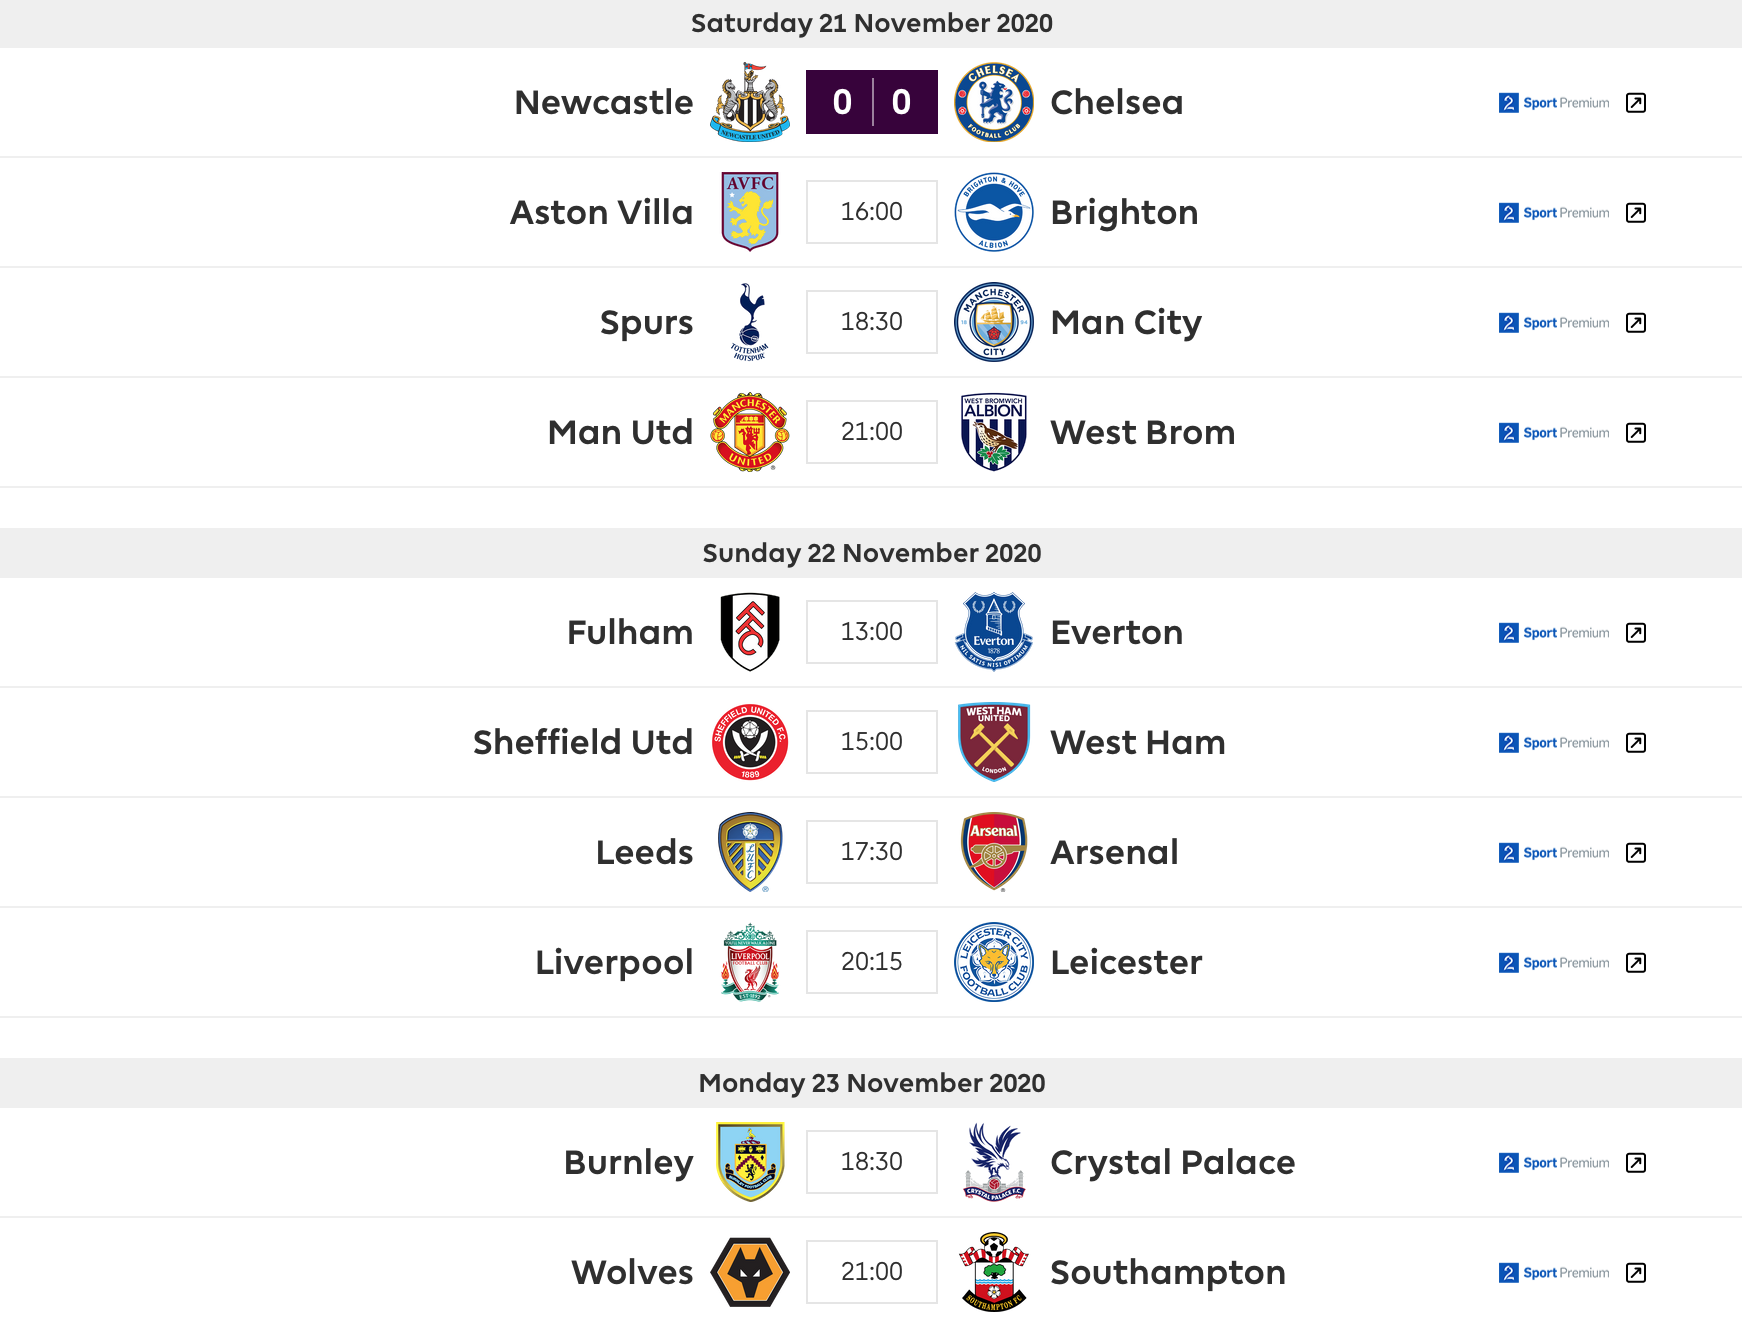Select the 17:30 Leeds v Arsenal kickoff time
The image size is (1742, 1326).
pyautogui.click(x=872, y=852)
